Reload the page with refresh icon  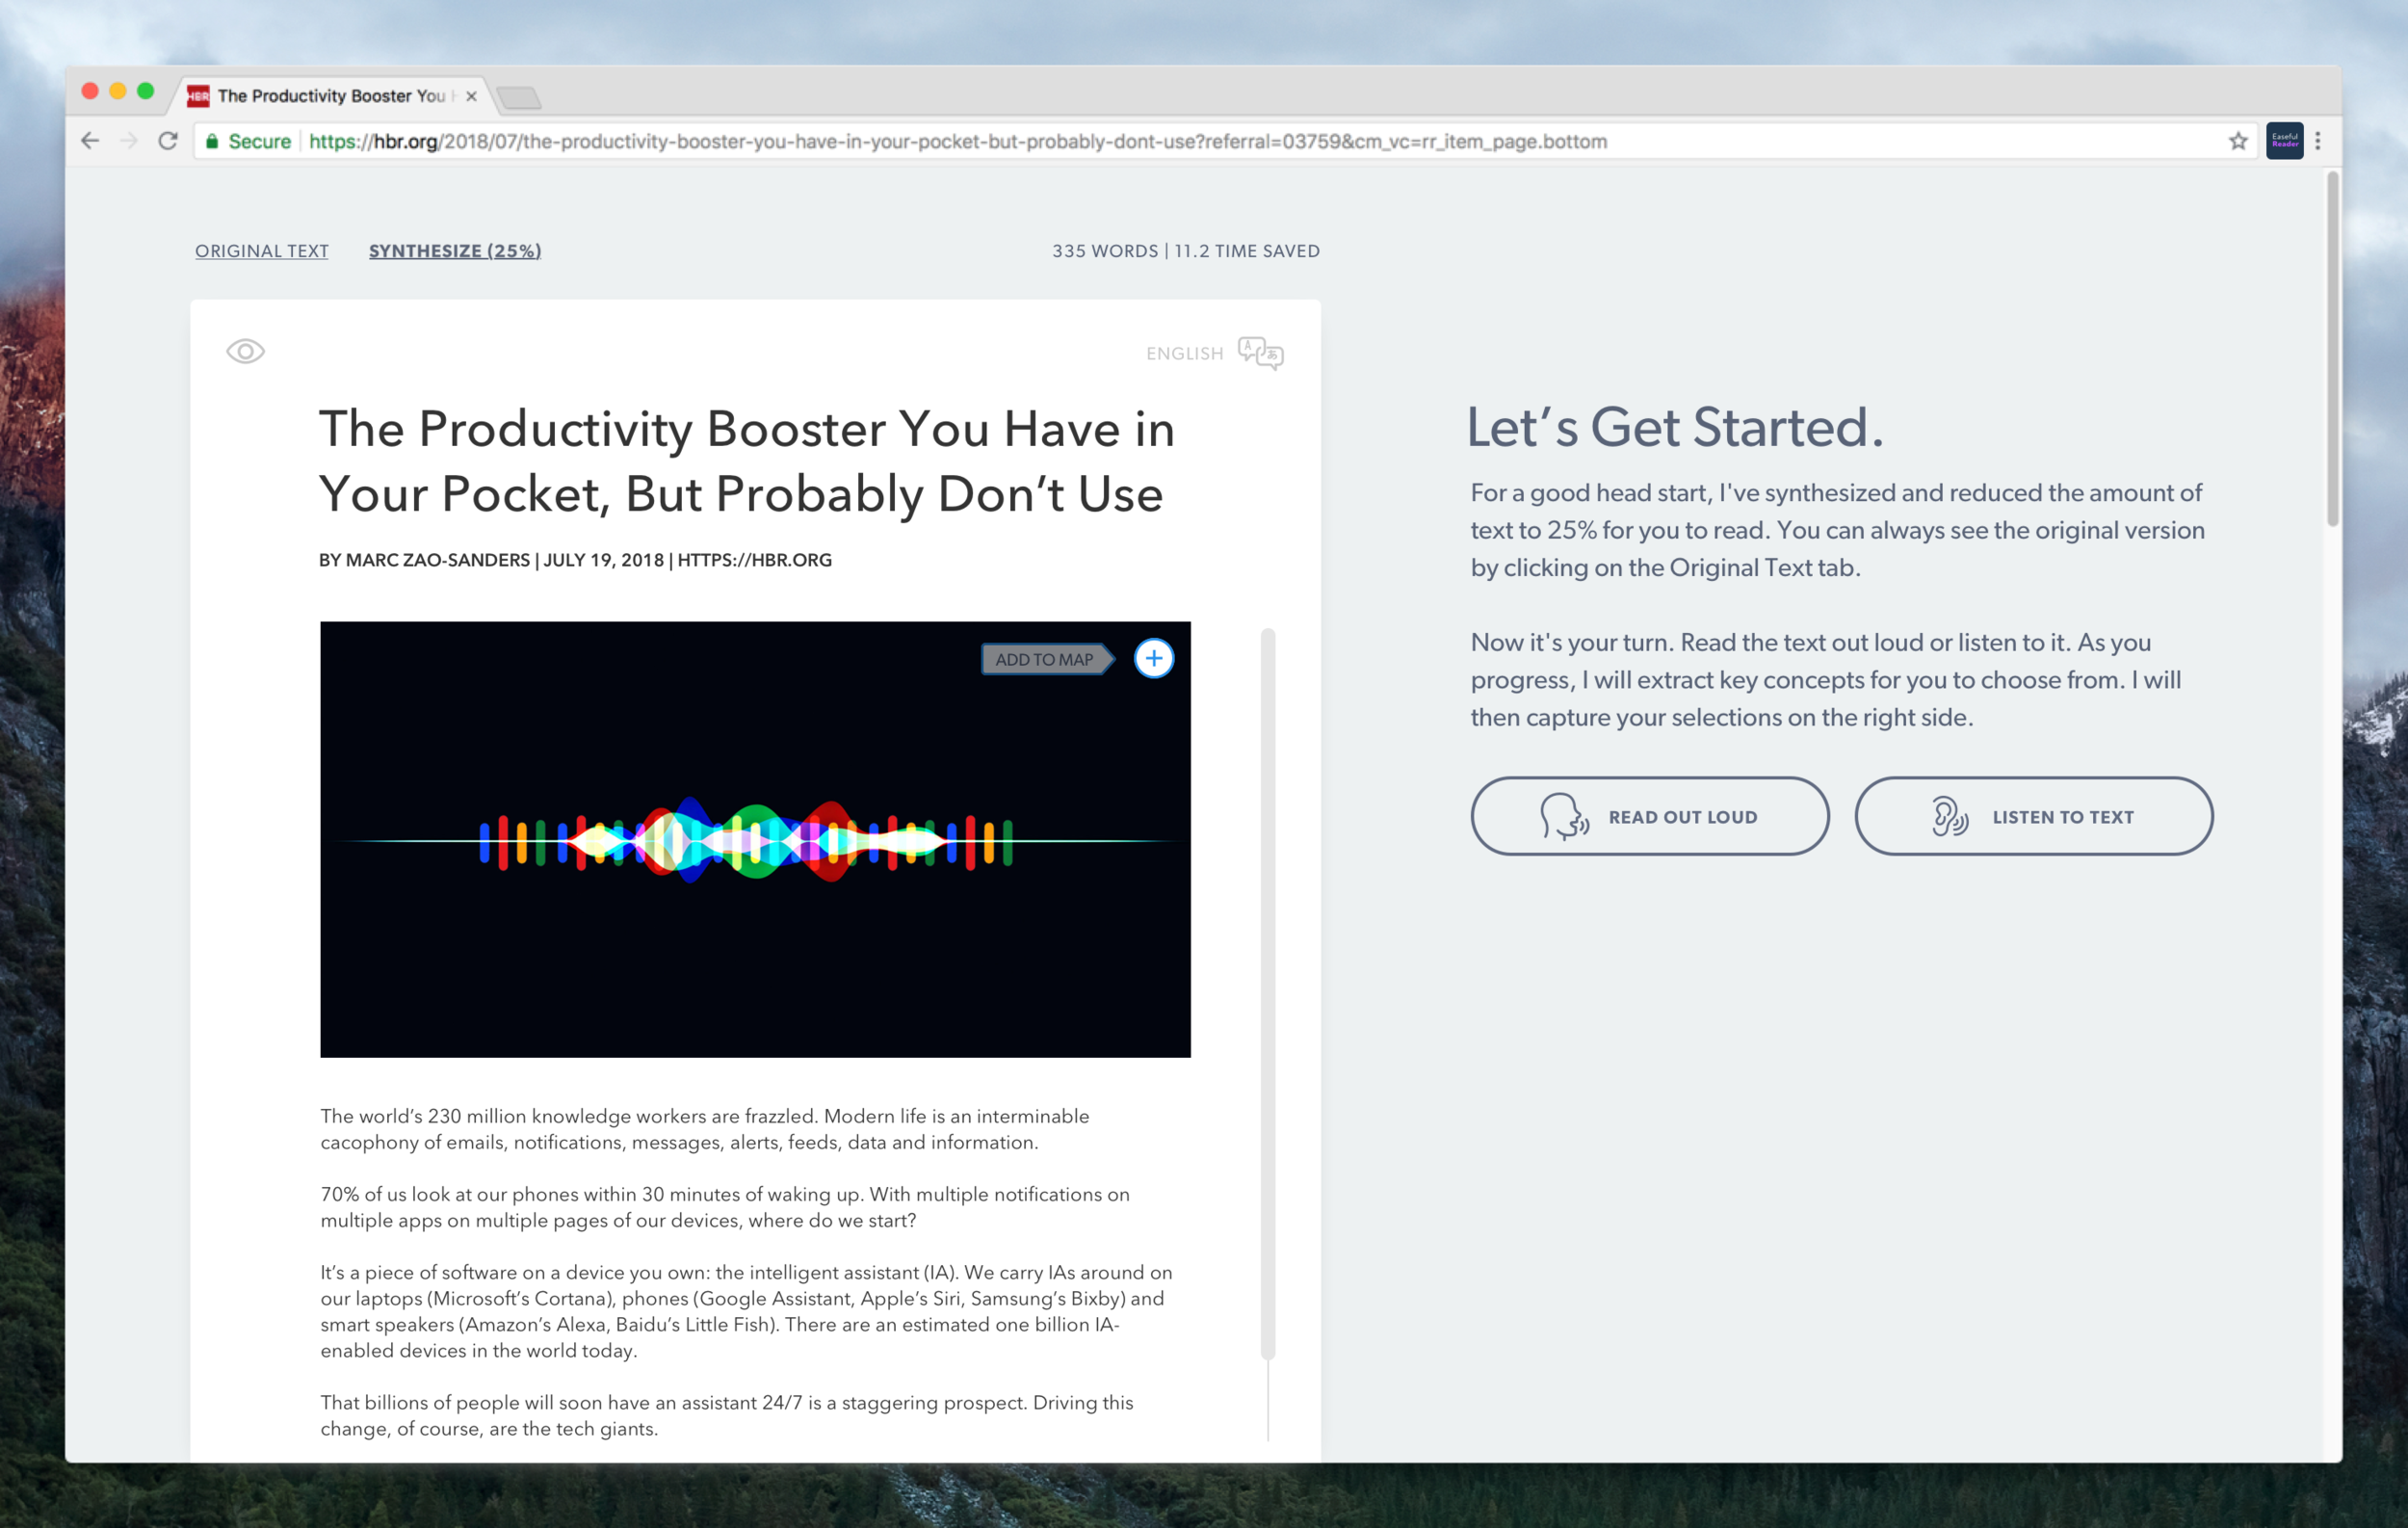click(168, 141)
